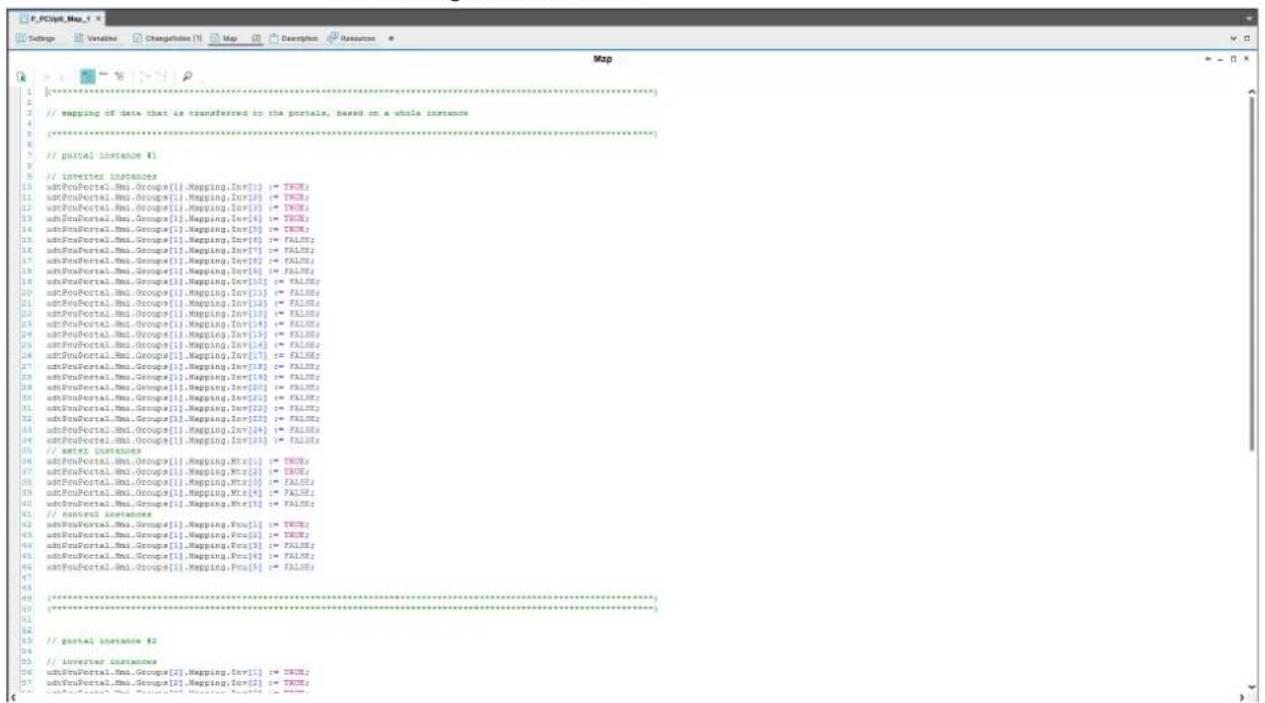Open search with the magnifier icon
The image size is (1265, 703).
click(187, 76)
